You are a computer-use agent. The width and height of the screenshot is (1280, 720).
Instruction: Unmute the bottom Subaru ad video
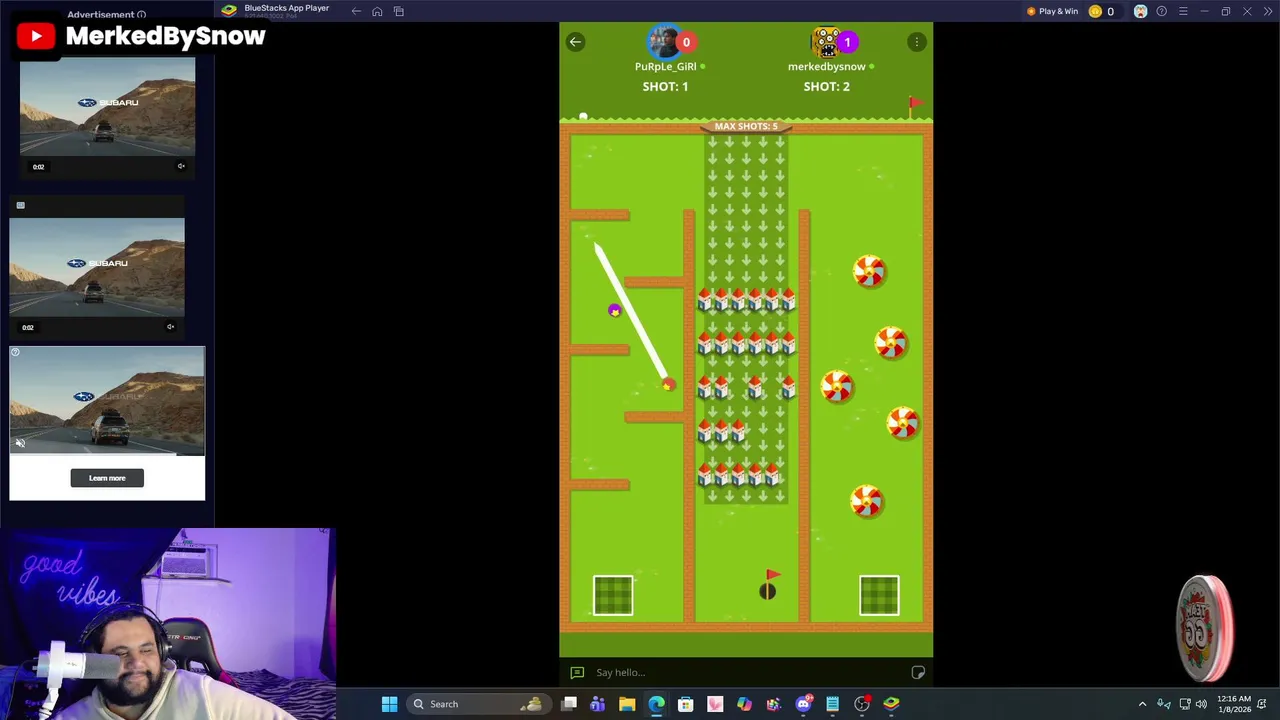pyautogui.click(x=19, y=443)
